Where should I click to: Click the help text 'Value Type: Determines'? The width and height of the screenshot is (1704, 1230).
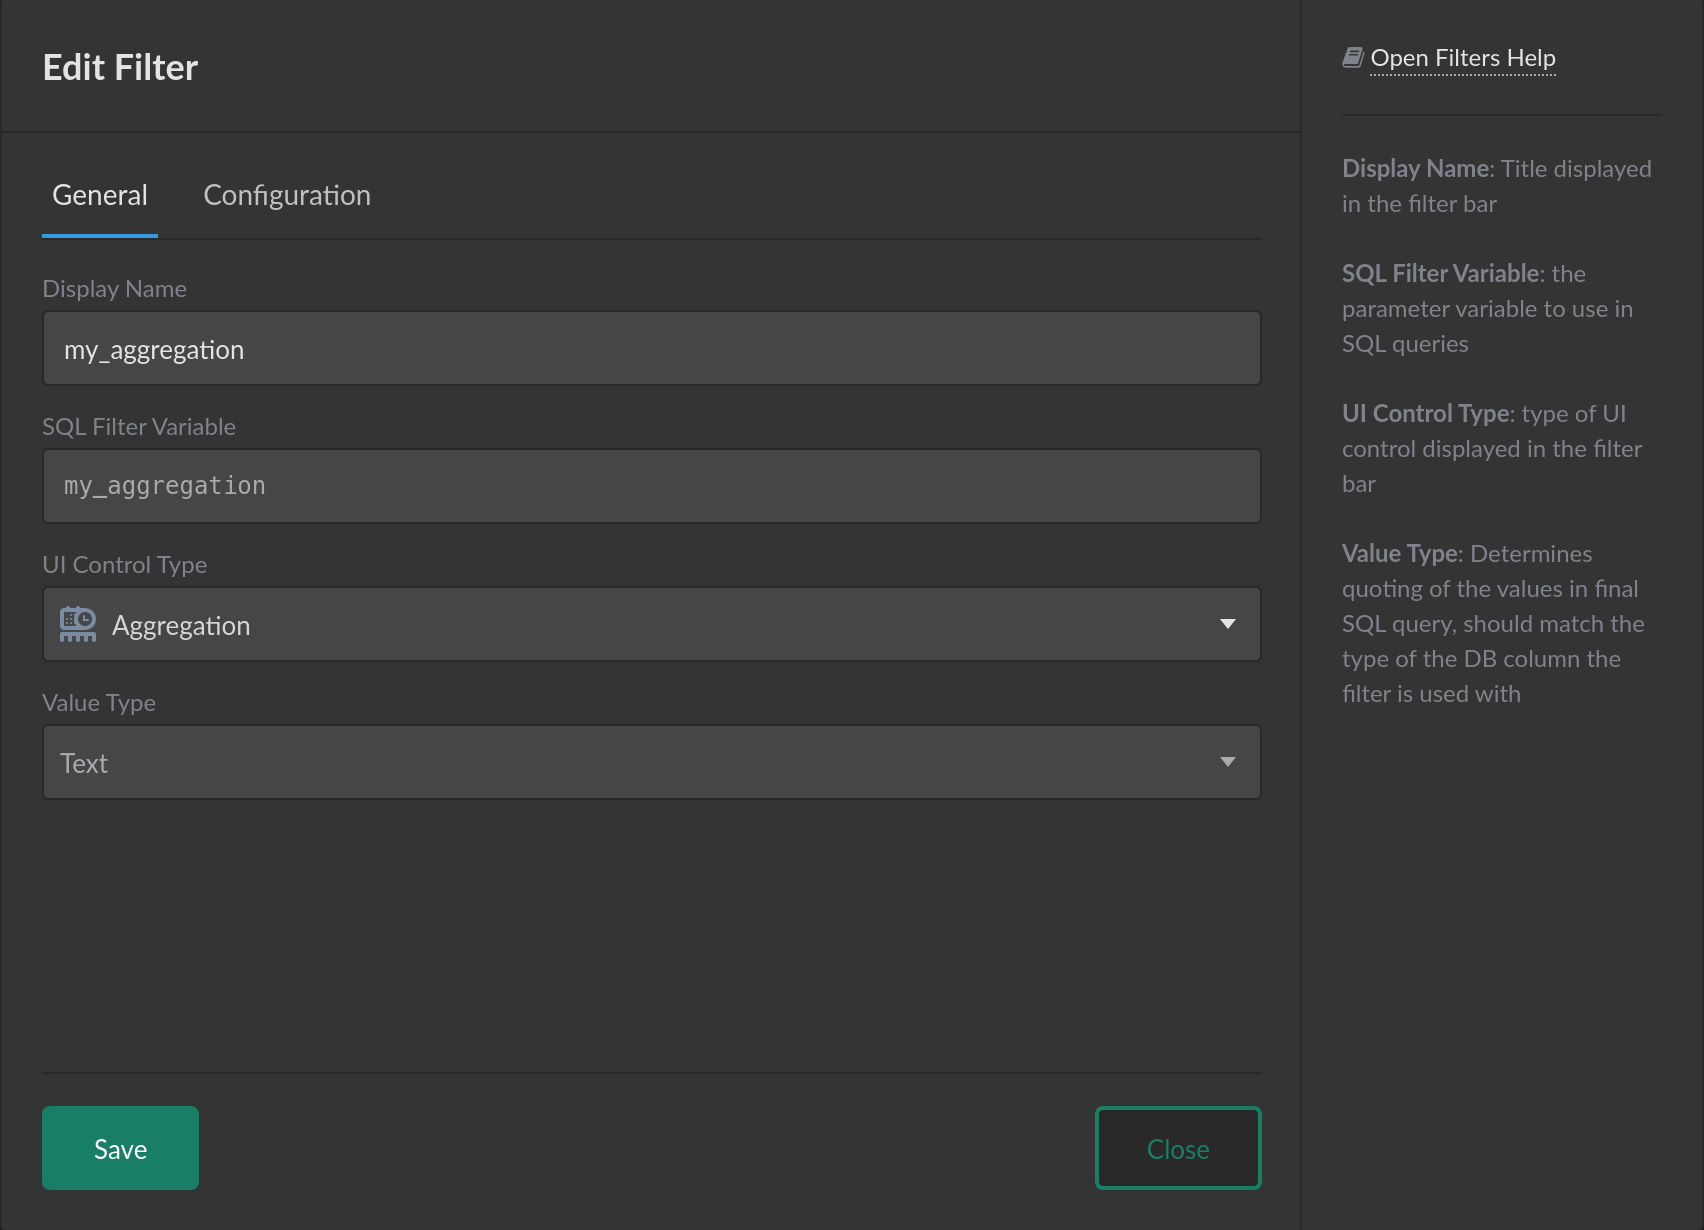click(x=1467, y=554)
